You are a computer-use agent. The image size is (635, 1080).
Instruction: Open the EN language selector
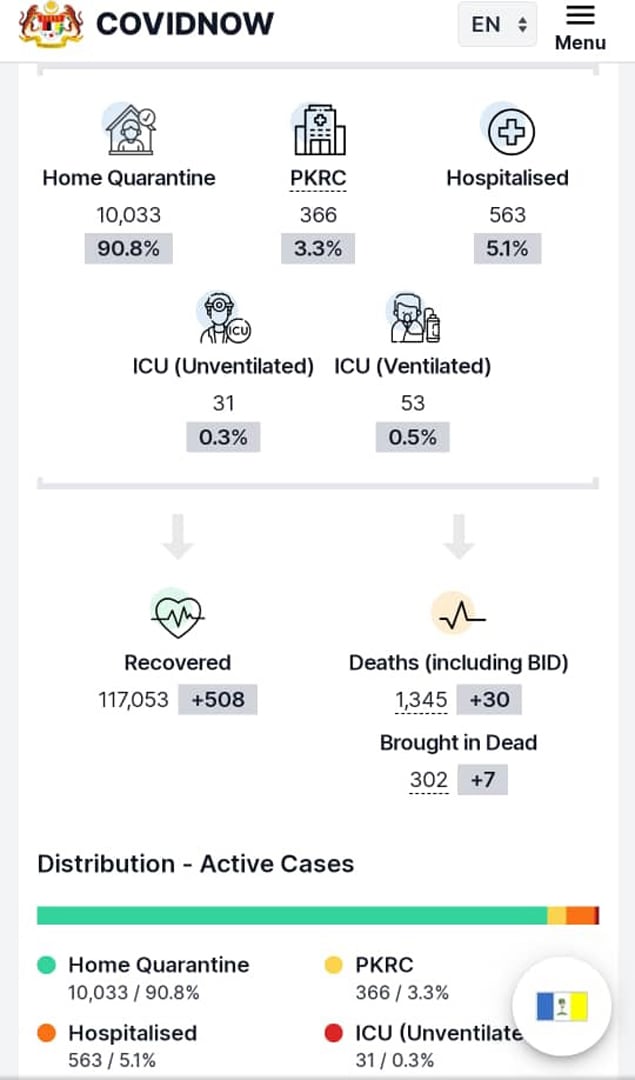pos(497,24)
